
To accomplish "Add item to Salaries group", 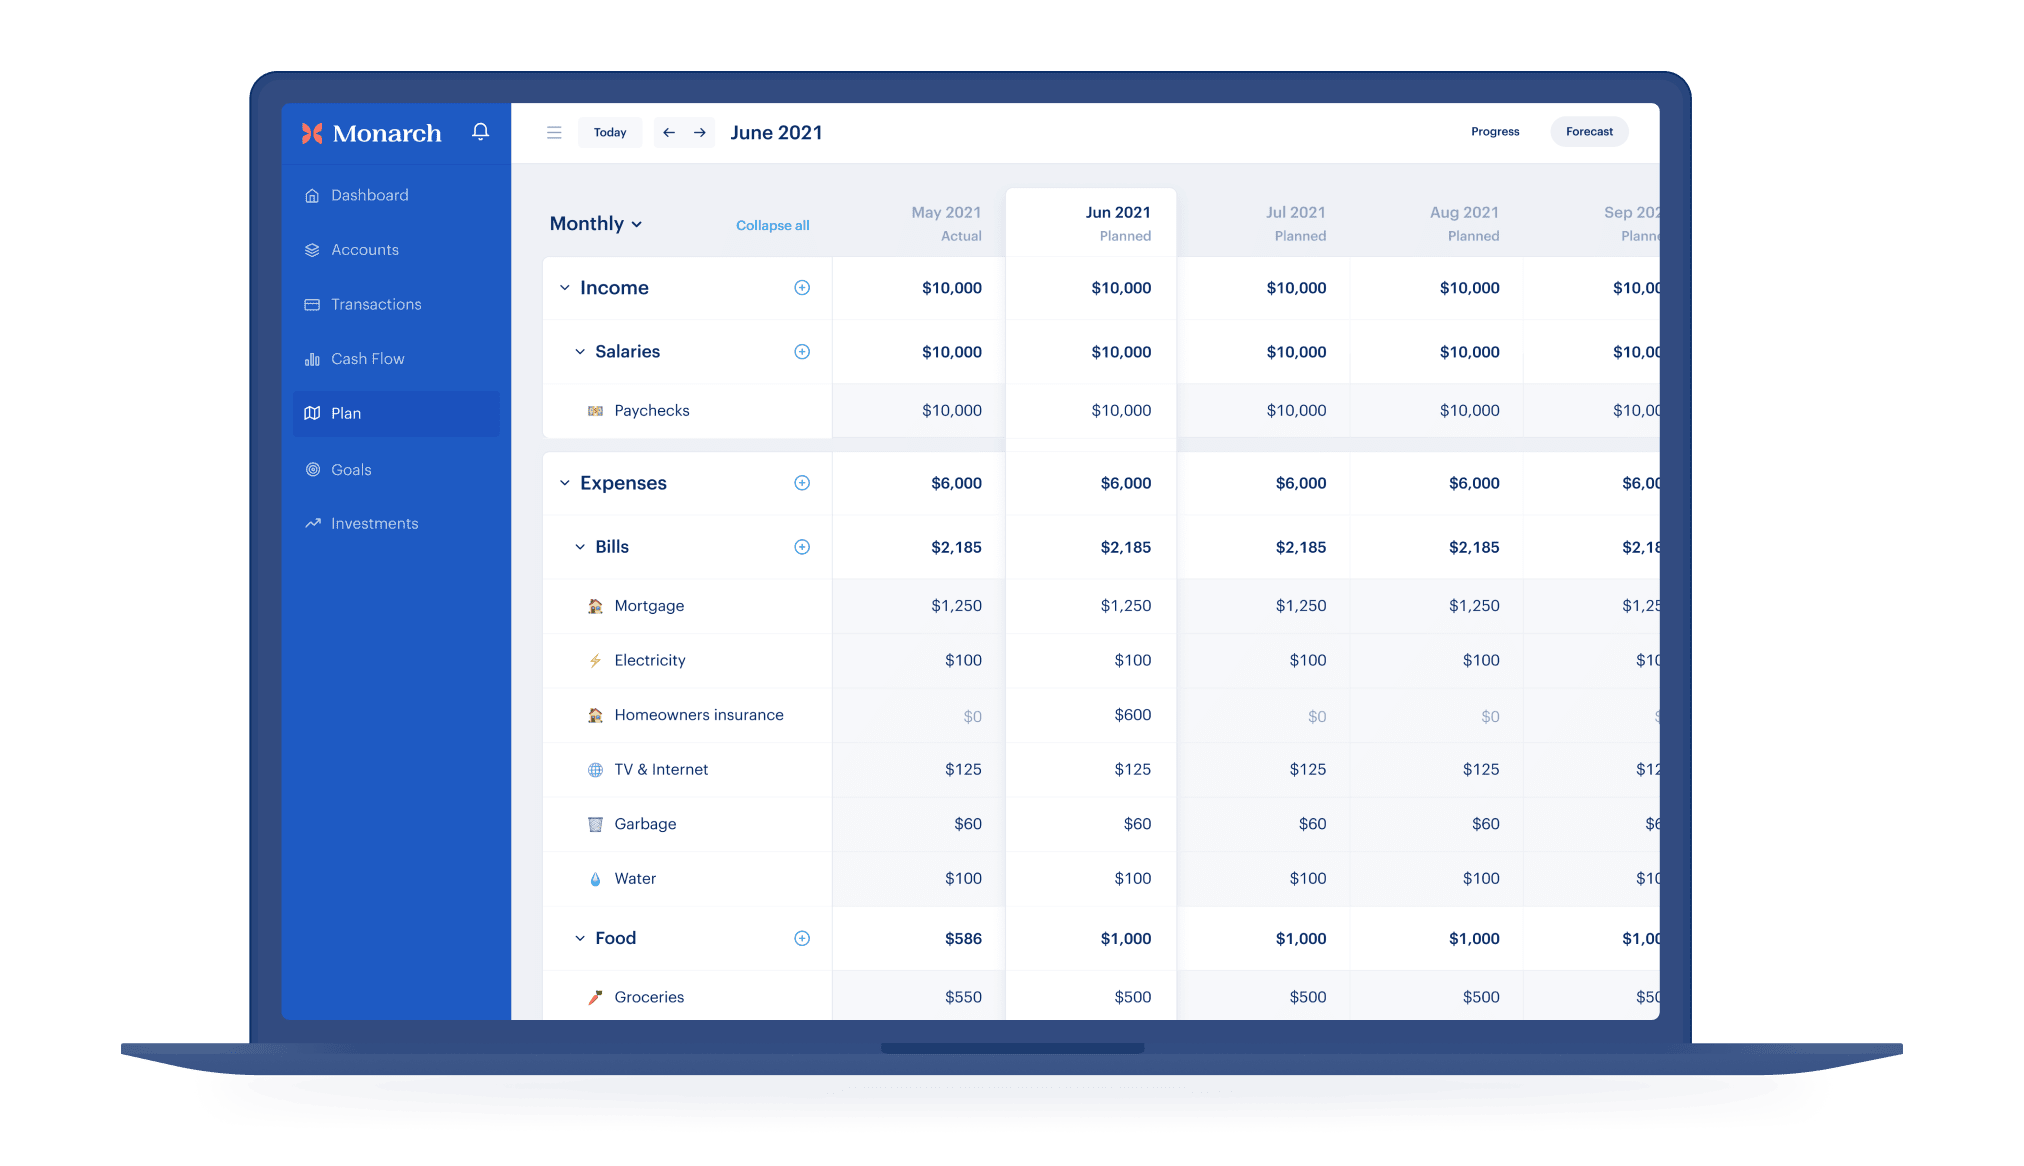I will click(x=802, y=352).
